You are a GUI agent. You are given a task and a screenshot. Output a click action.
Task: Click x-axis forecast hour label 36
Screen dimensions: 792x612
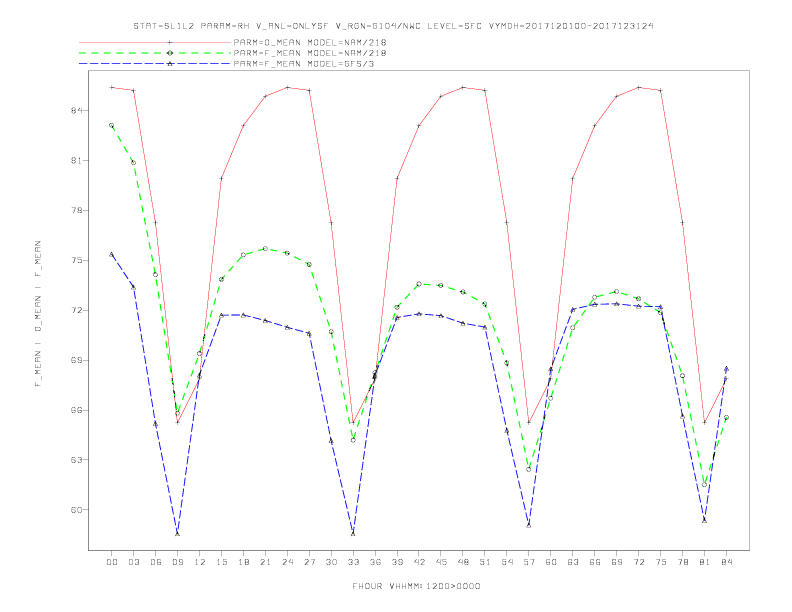click(375, 562)
